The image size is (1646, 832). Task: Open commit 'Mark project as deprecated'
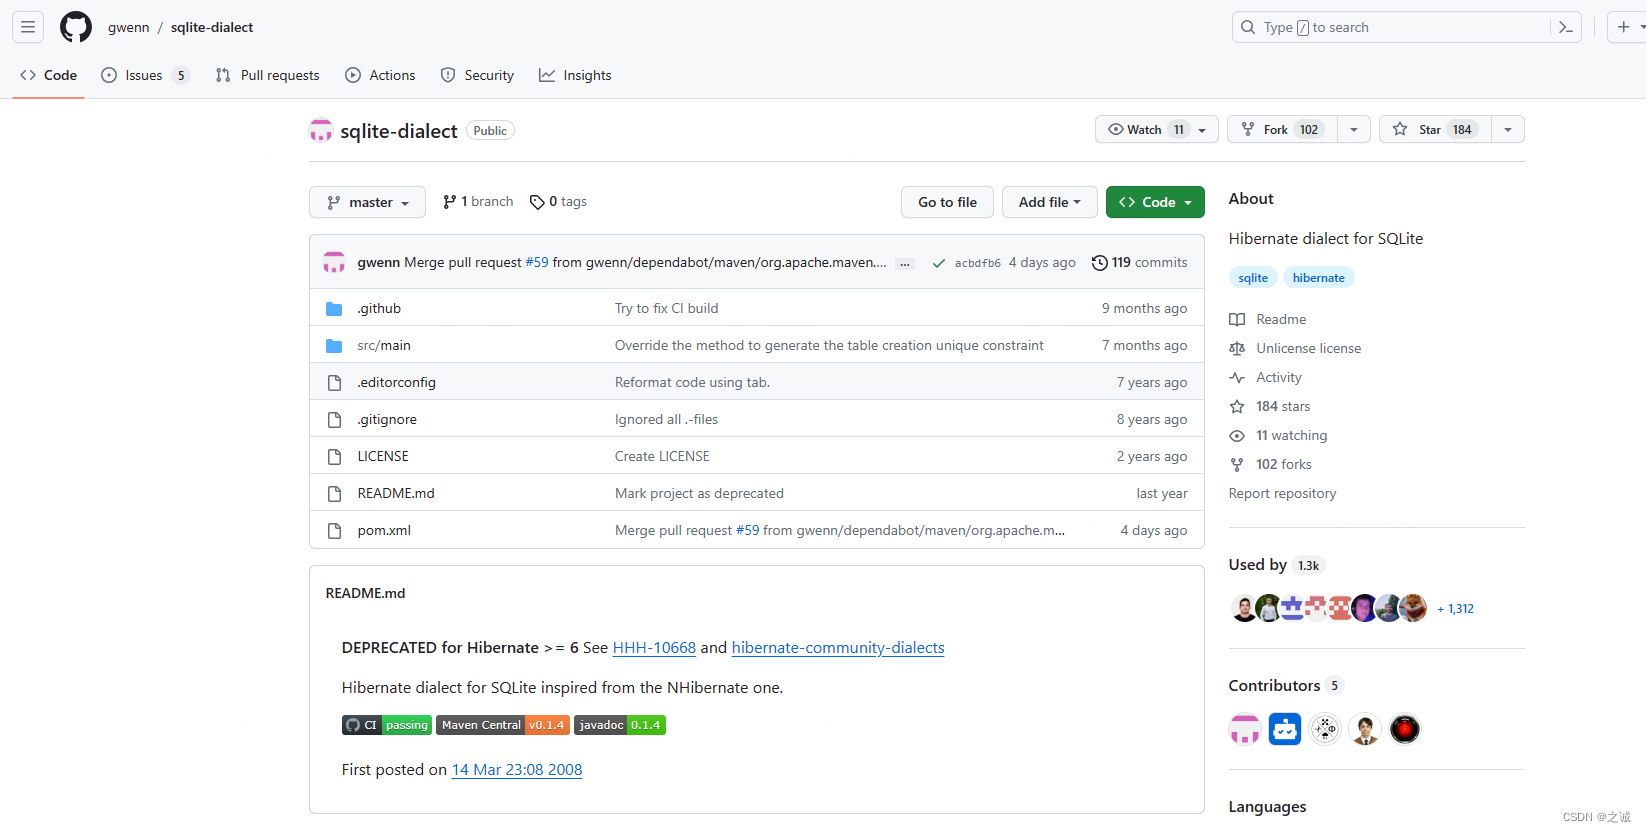[699, 494]
